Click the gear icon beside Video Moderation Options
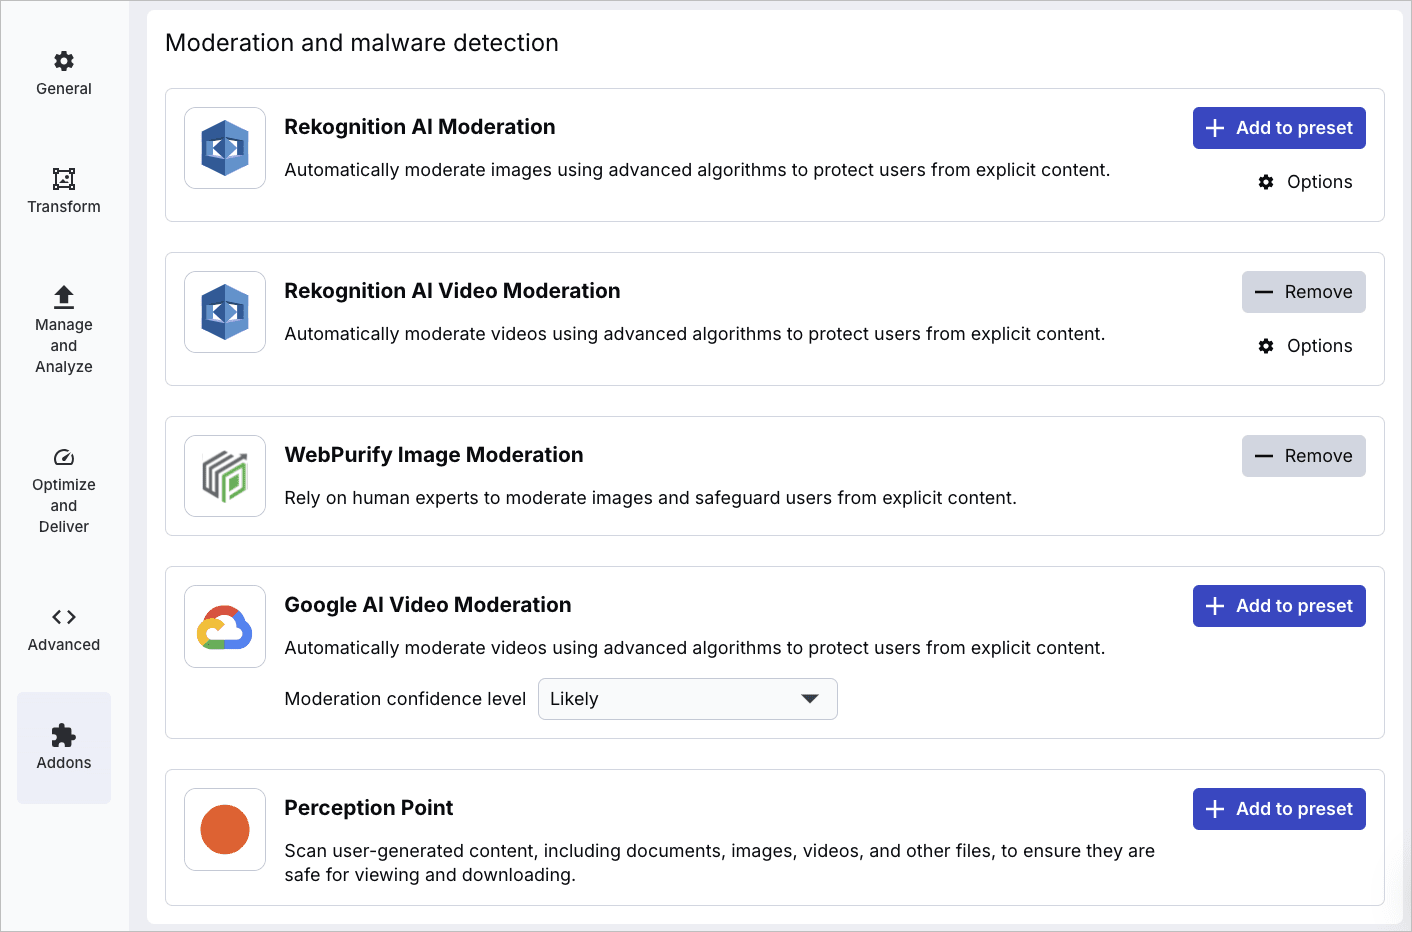The image size is (1412, 932). click(1266, 346)
